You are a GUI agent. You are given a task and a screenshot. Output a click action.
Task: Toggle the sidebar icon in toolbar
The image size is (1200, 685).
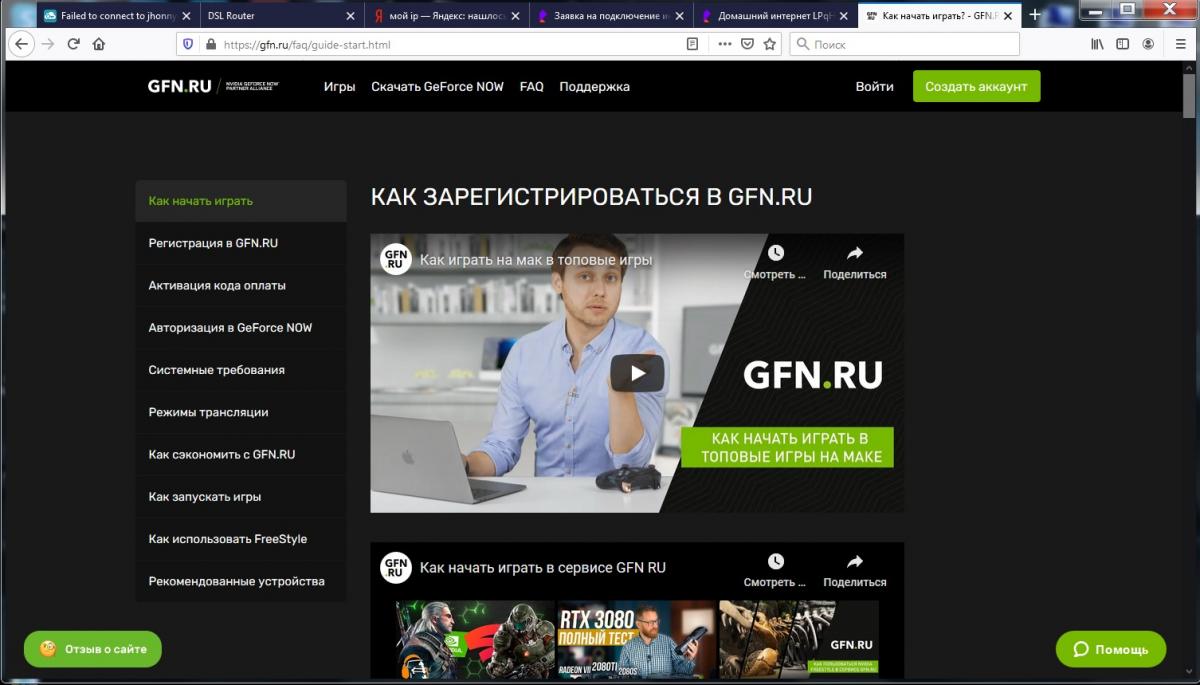tap(1122, 44)
